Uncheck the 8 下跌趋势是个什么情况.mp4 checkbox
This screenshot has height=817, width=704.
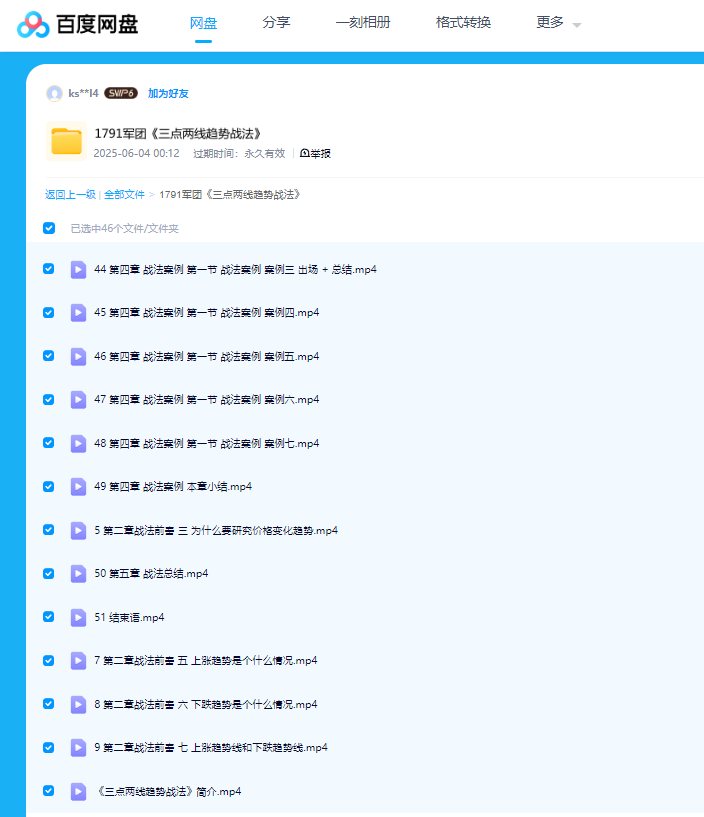click(x=49, y=704)
